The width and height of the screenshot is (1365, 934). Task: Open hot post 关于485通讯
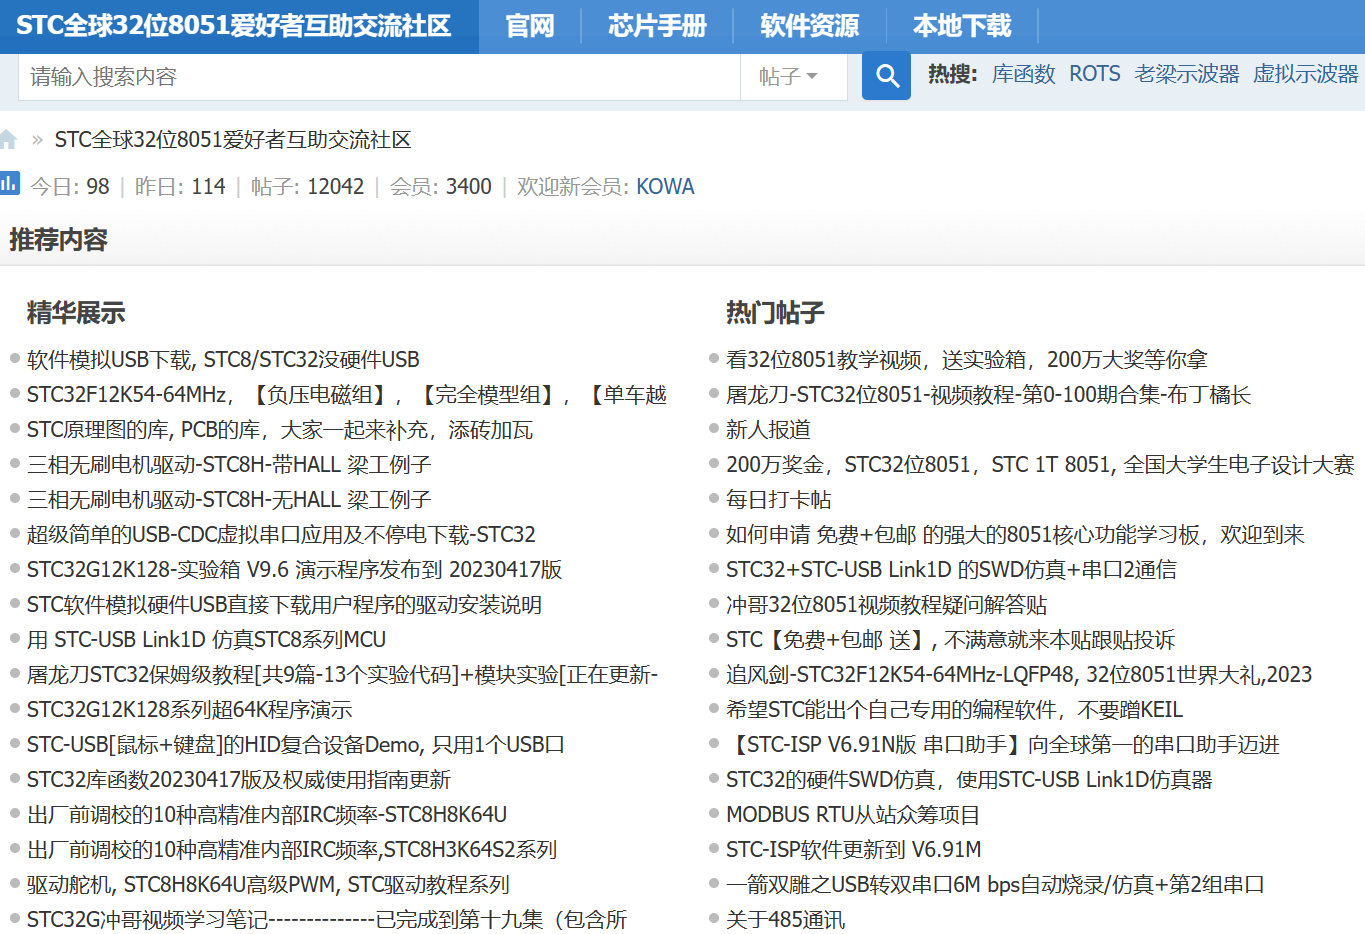pos(785,919)
